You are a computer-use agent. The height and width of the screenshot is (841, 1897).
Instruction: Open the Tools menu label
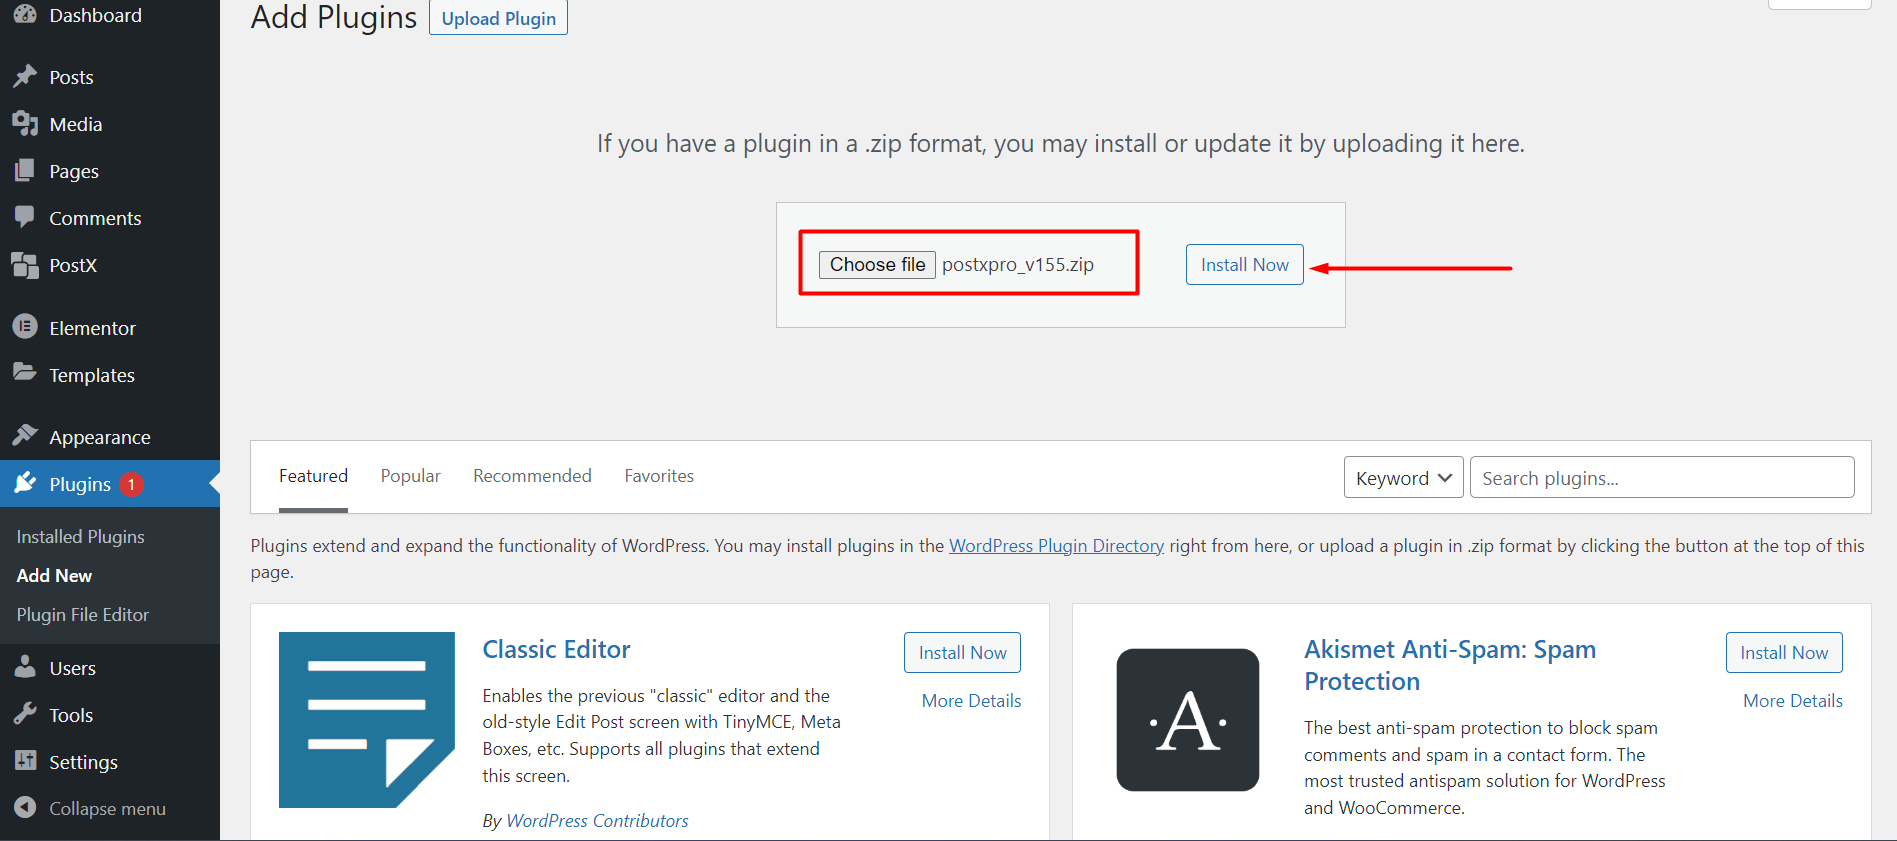click(x=71, y=715)
